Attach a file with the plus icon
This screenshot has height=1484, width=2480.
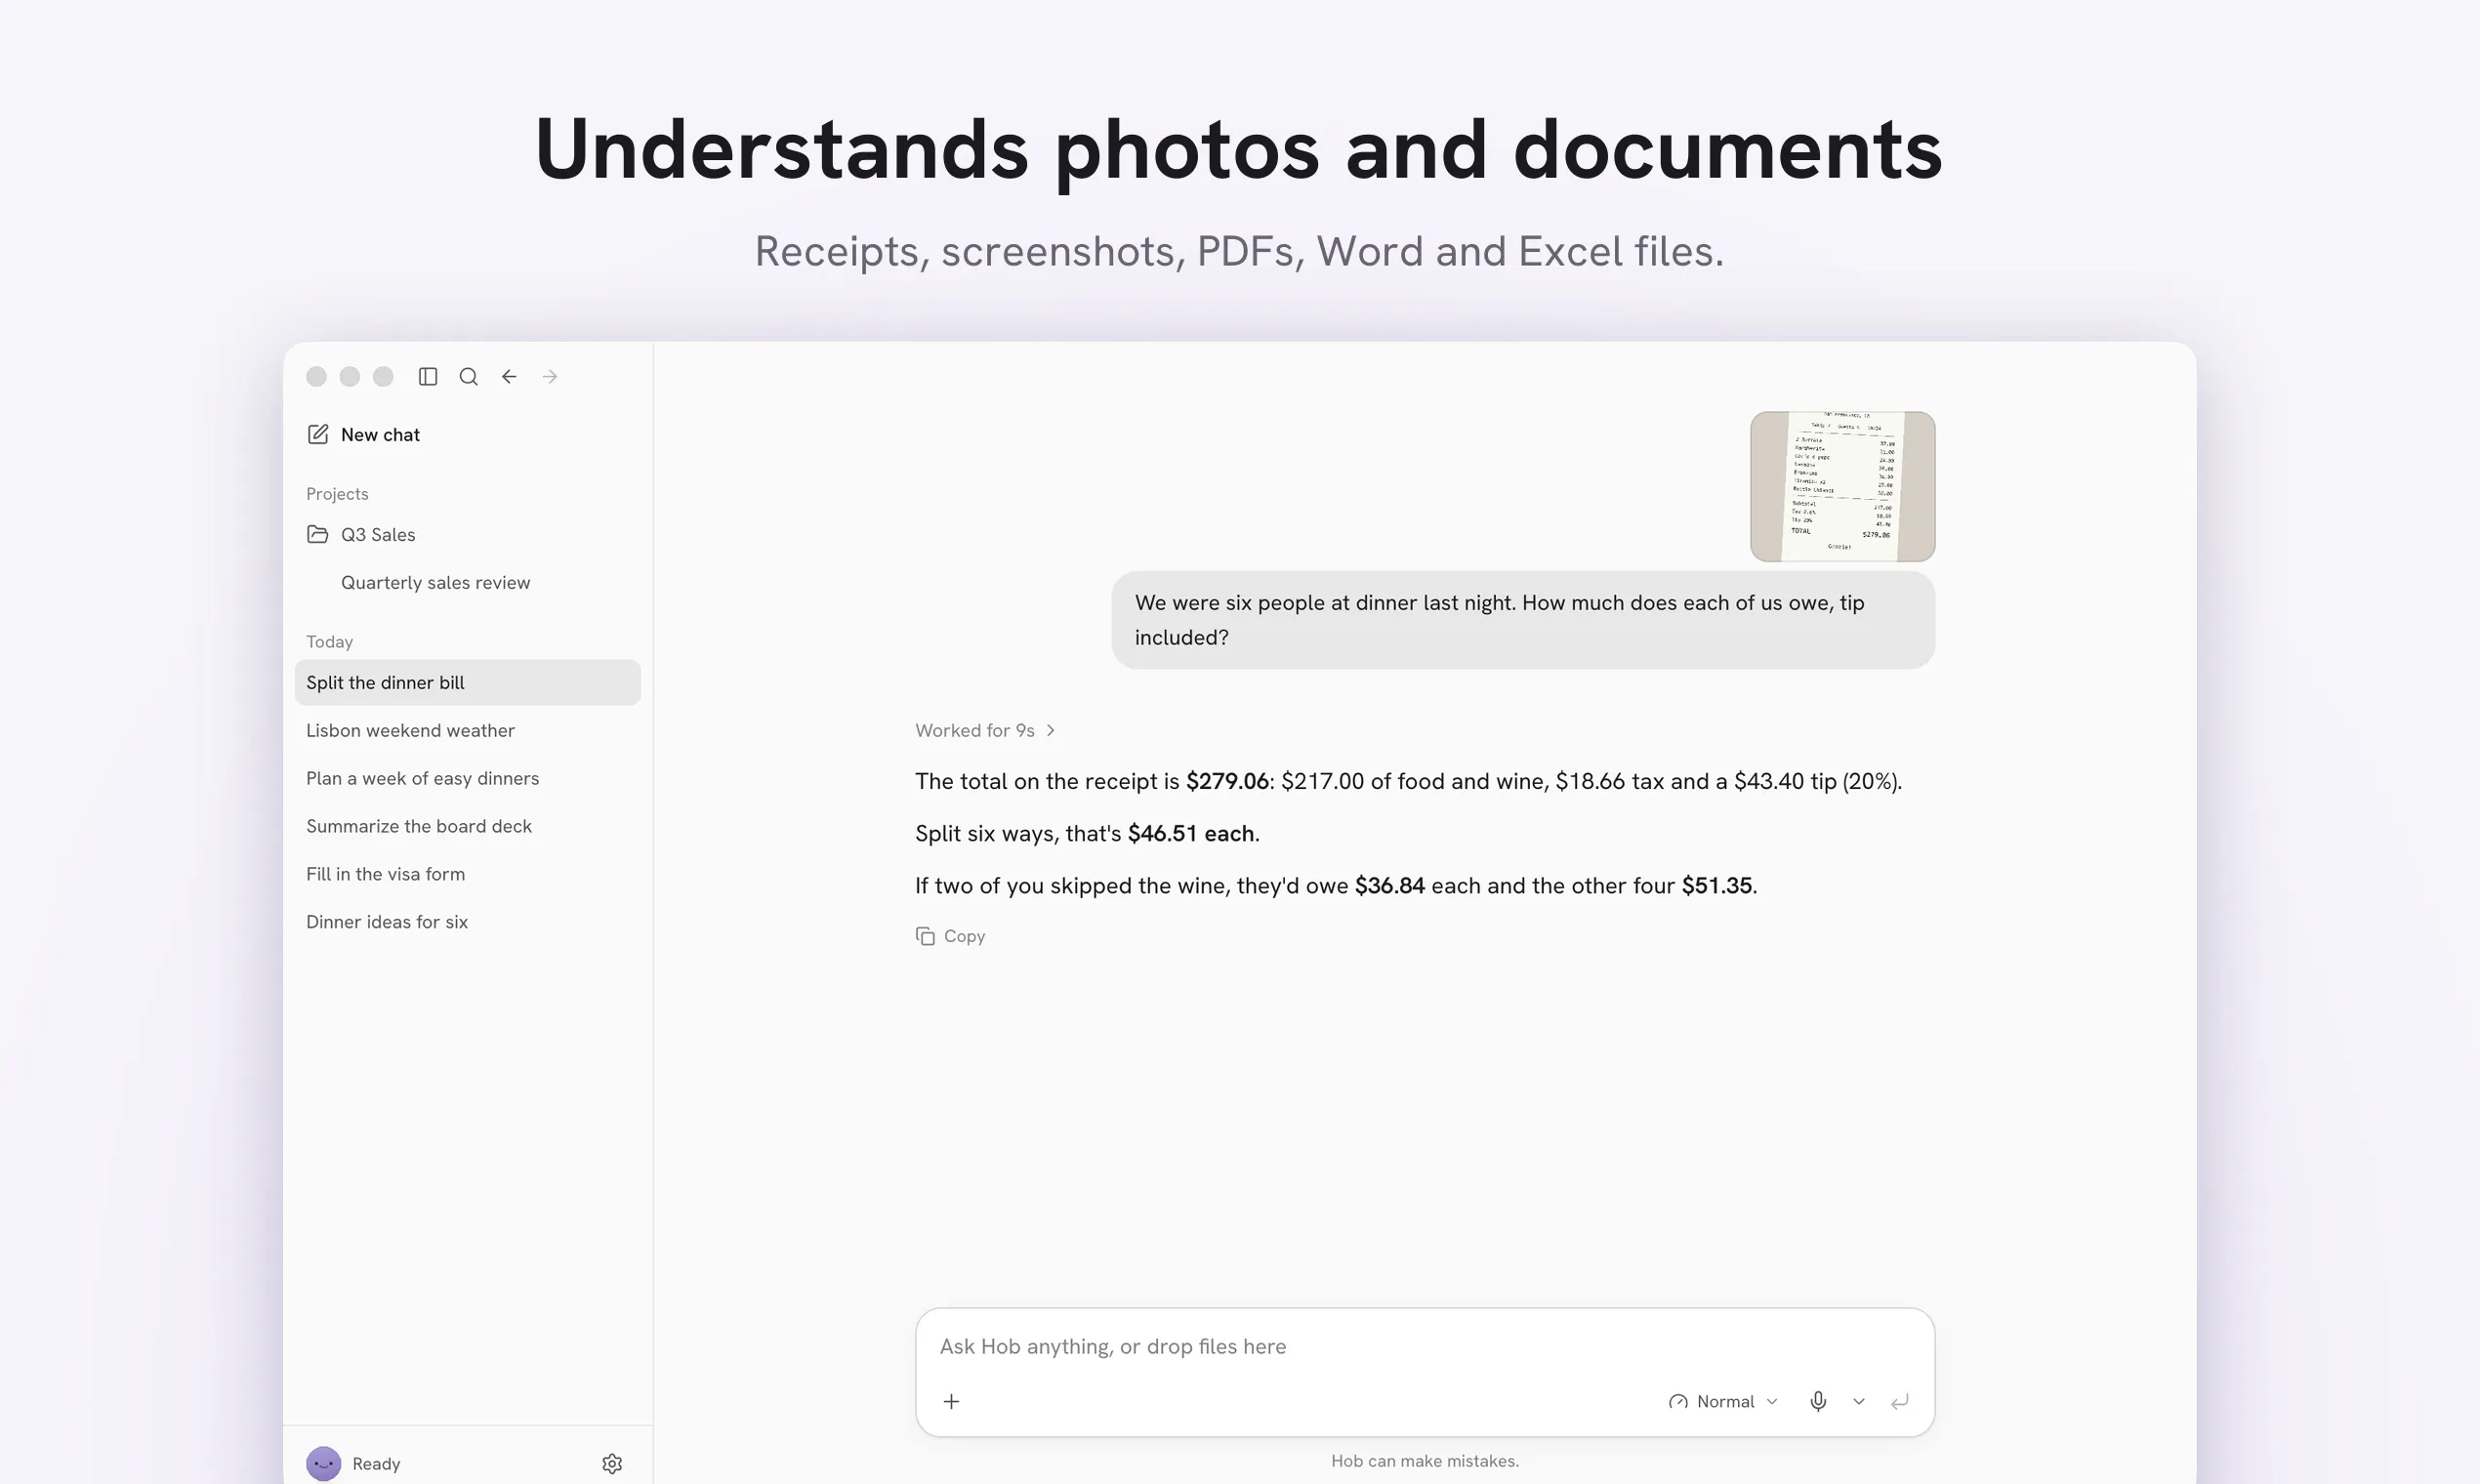click(951, 1402)
